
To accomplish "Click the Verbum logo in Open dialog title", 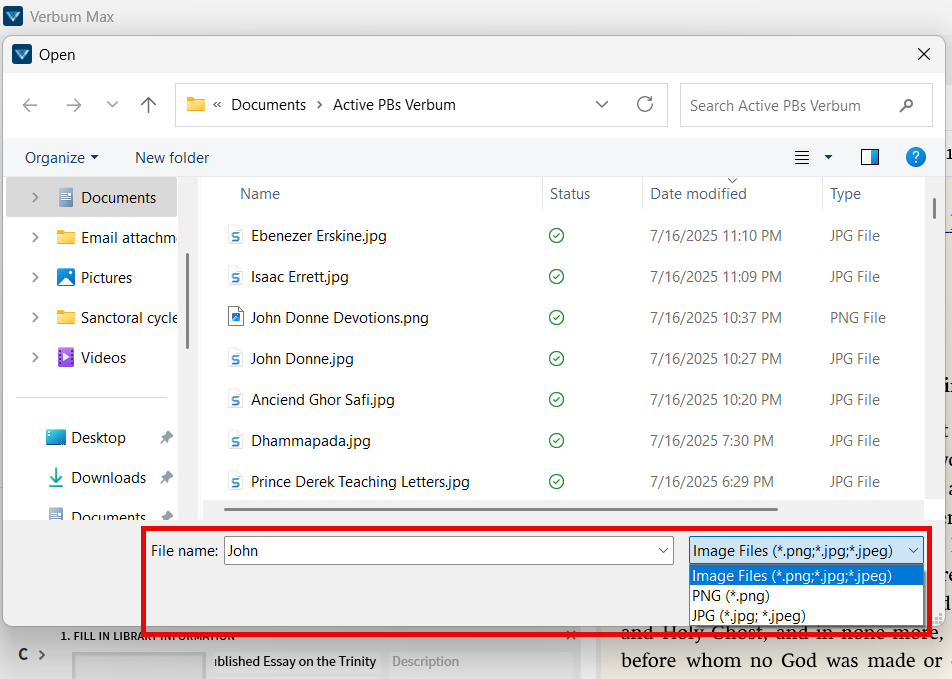I will point(22,55).
